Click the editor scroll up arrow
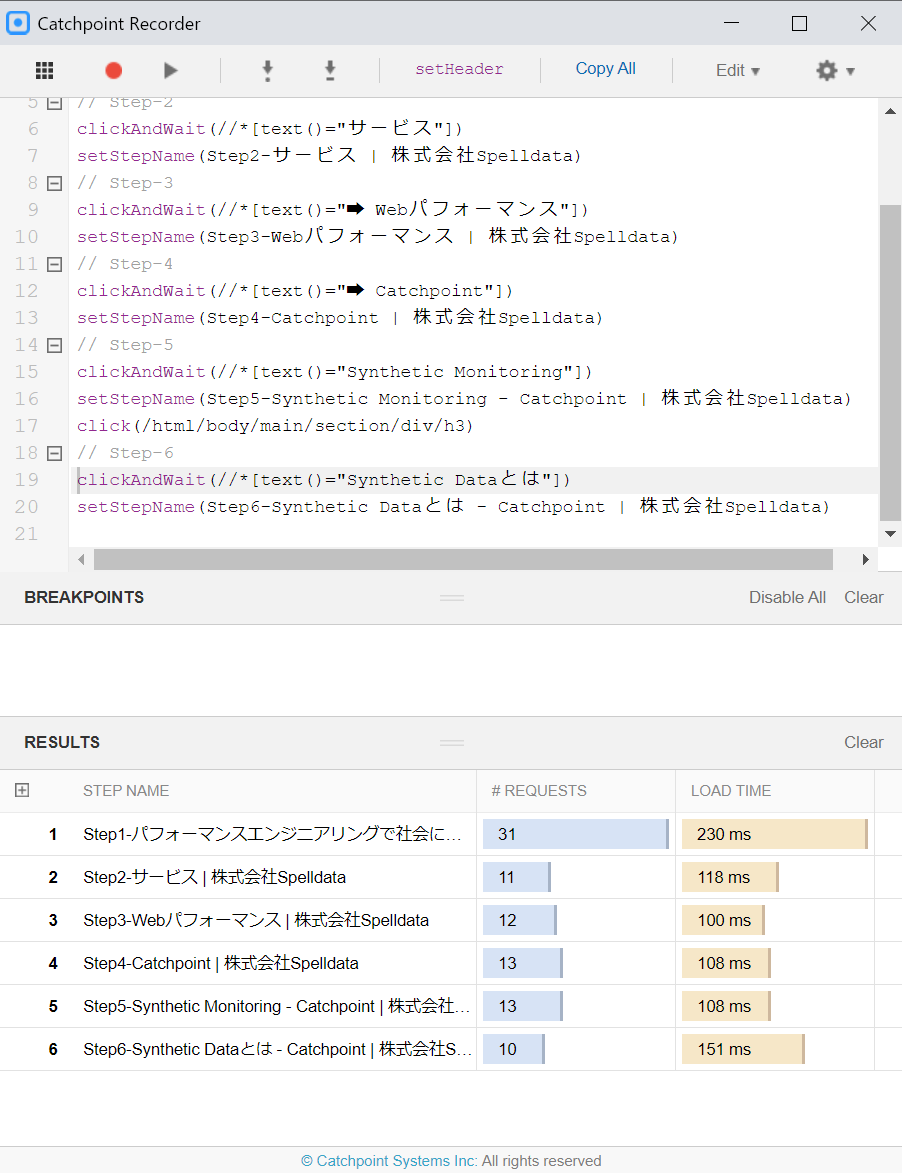The image size is (902, 1173). 890,111
